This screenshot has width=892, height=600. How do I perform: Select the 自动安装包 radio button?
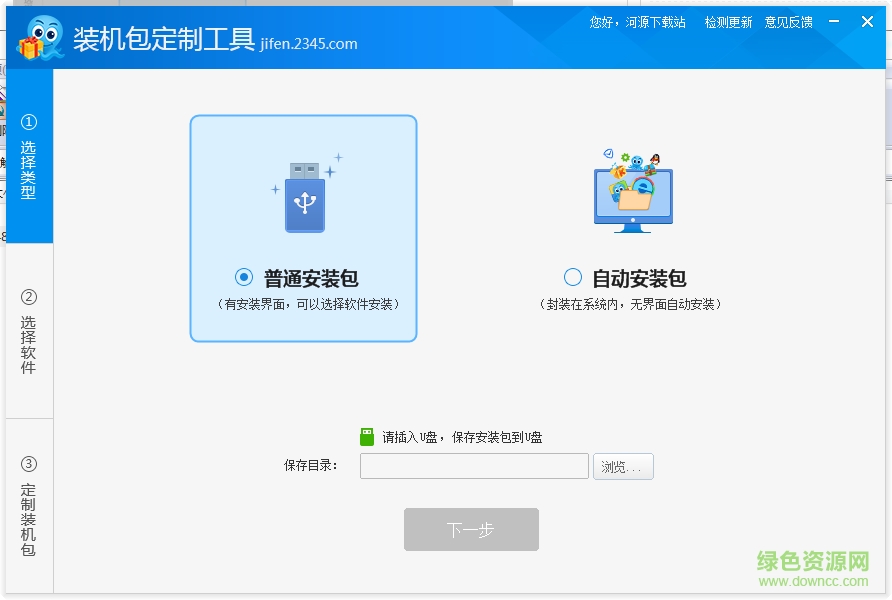click(x=573, y=278)
